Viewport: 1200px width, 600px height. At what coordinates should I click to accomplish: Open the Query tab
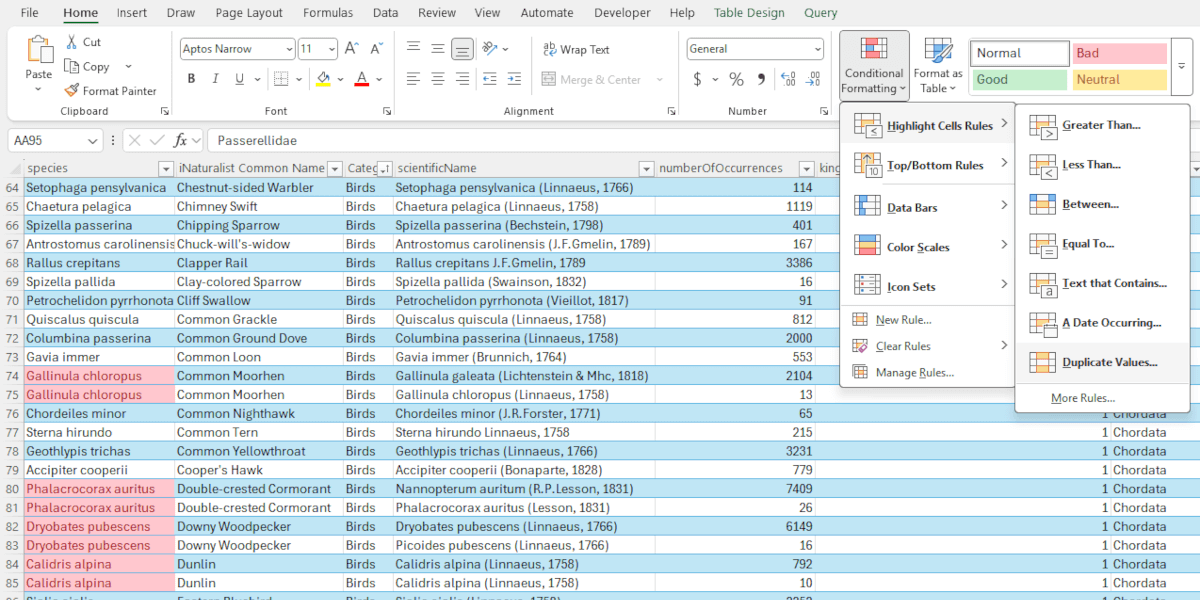coord(821,13)
